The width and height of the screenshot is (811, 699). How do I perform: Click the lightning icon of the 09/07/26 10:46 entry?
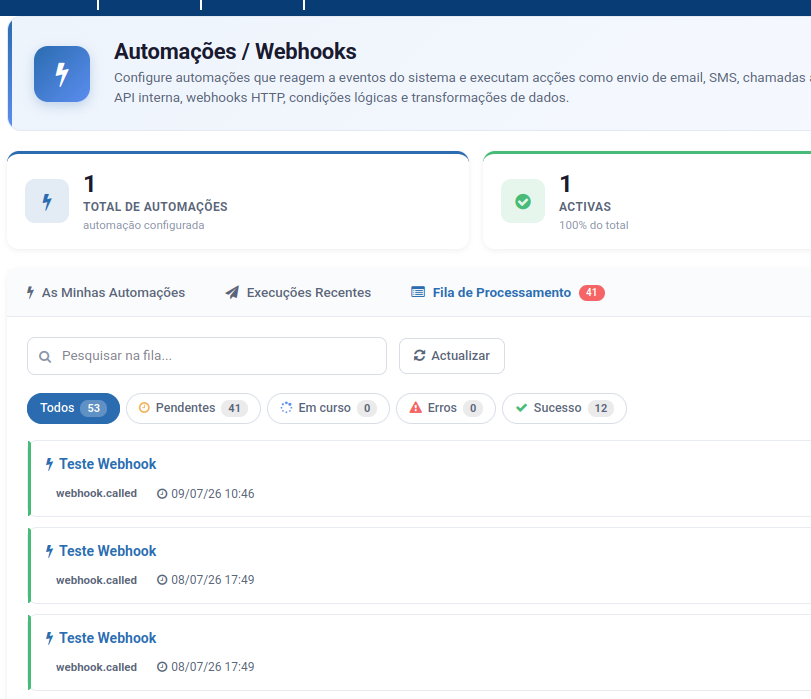50,464
